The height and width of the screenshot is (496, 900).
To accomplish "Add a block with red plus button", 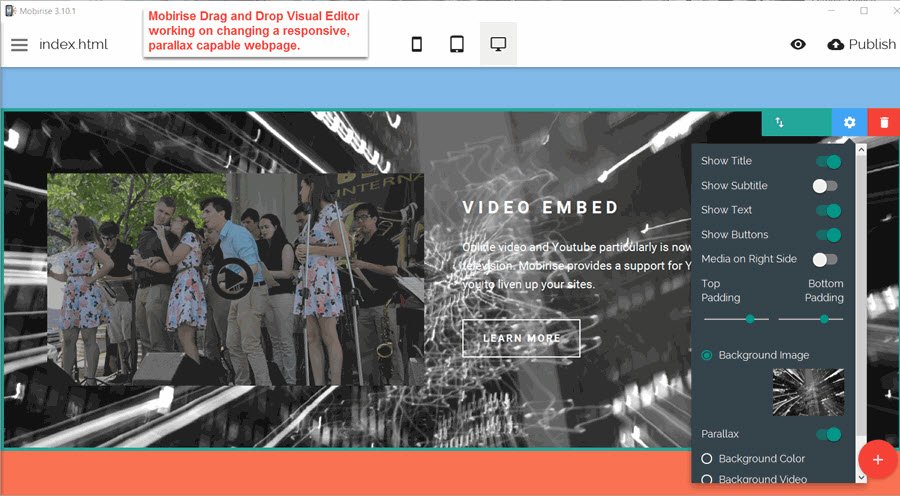I will pyautogui.click(x=878, y=459).
